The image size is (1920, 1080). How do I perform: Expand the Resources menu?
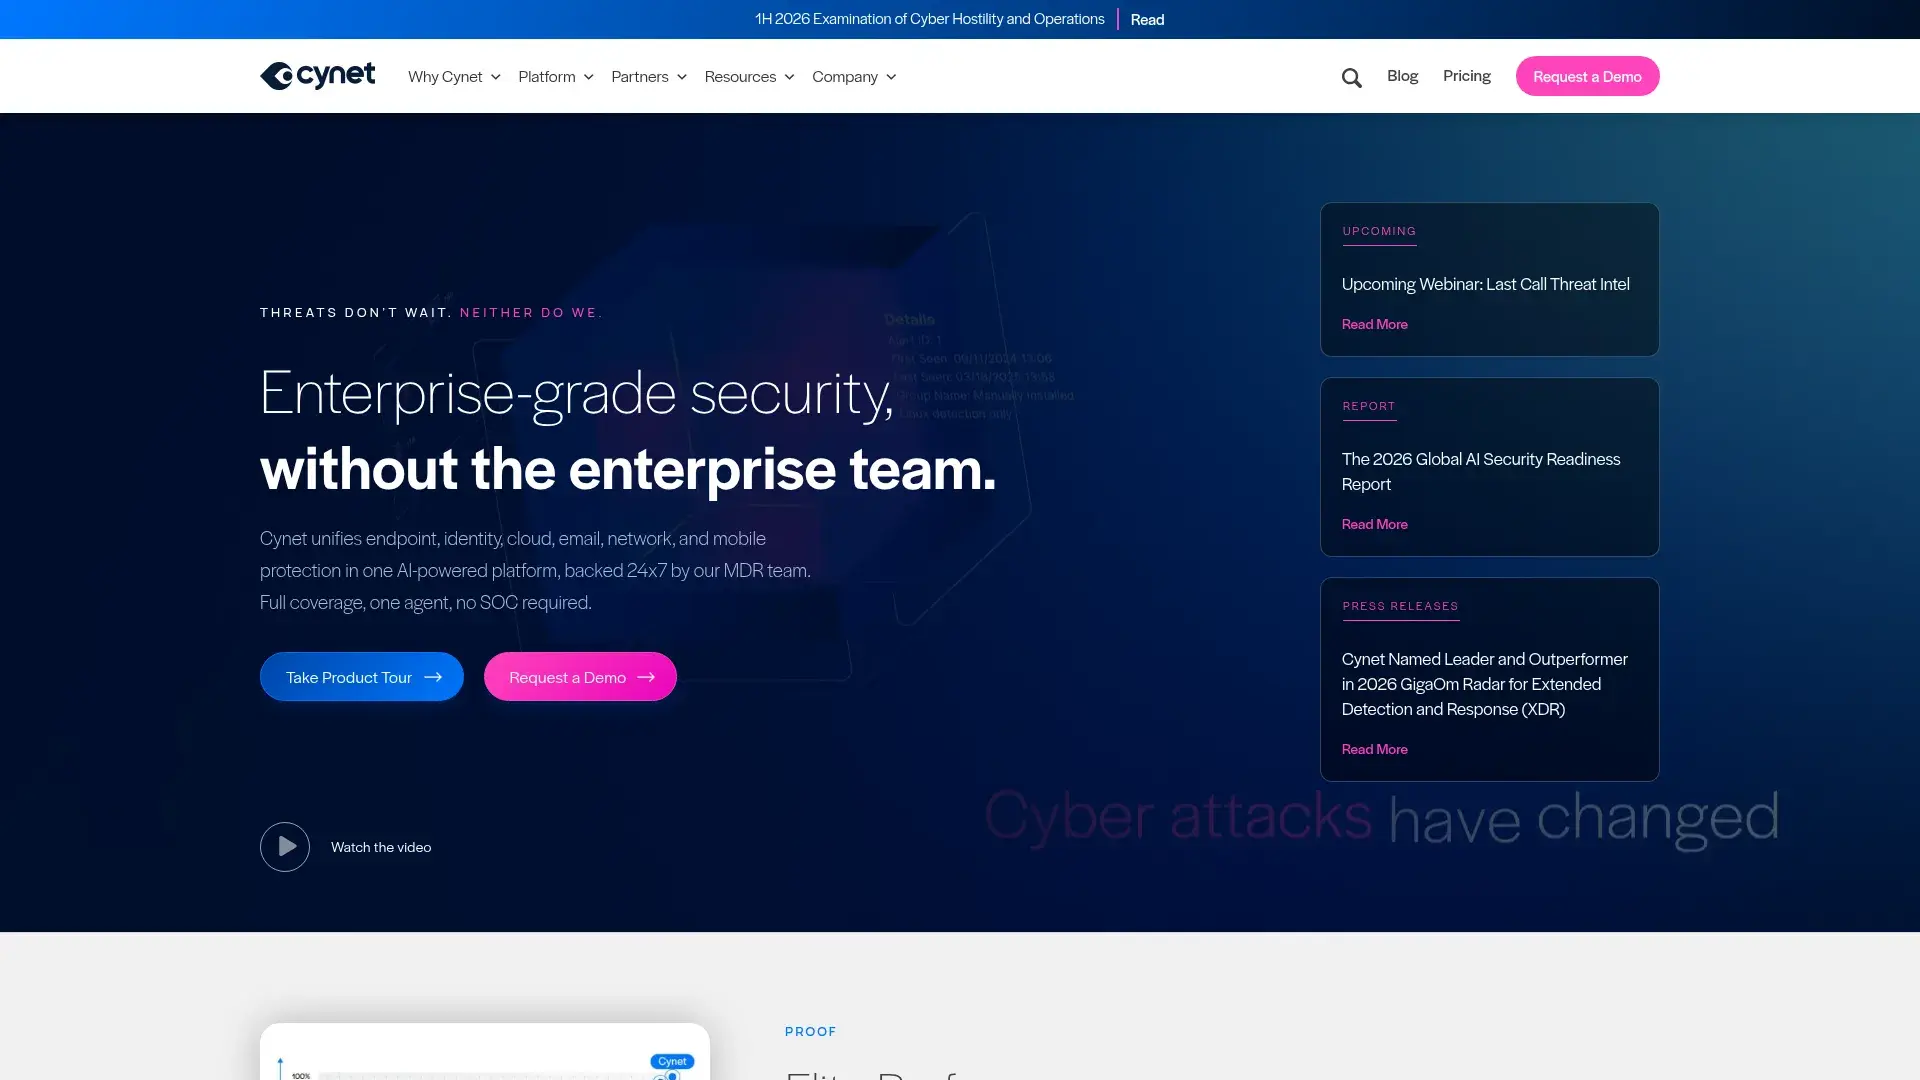[x=749, y=77]
